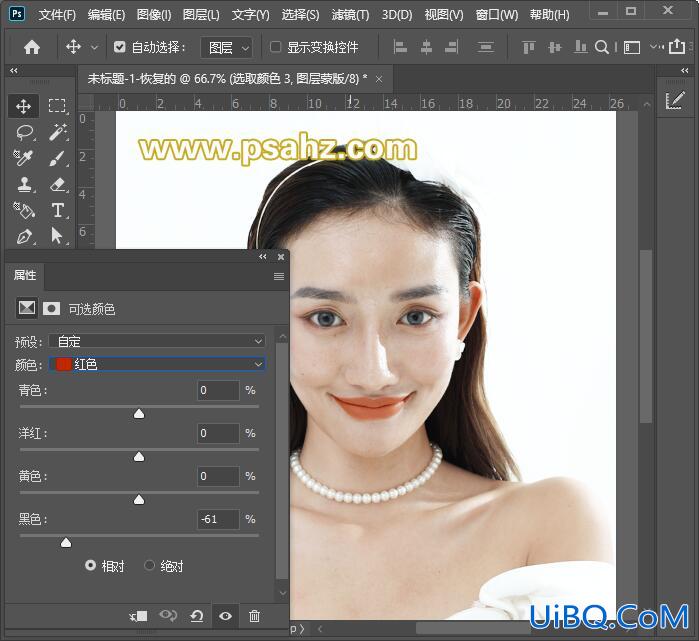
Task: Click the adjustment icon in Properties panel
Action: [27, 308]
